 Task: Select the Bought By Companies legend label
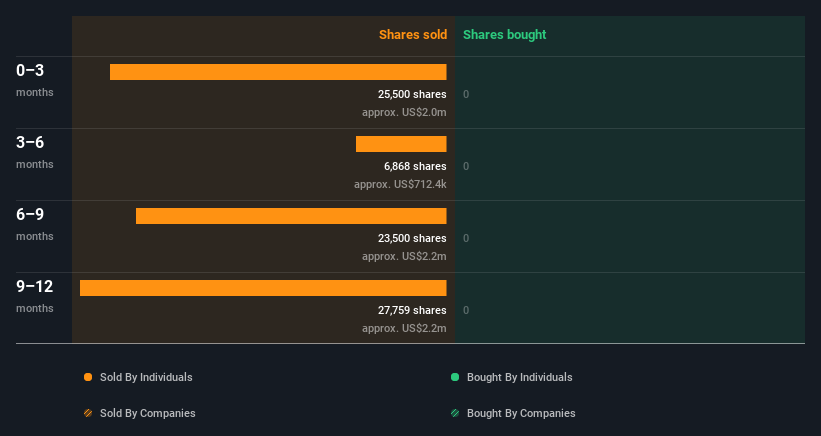[521, 413]
